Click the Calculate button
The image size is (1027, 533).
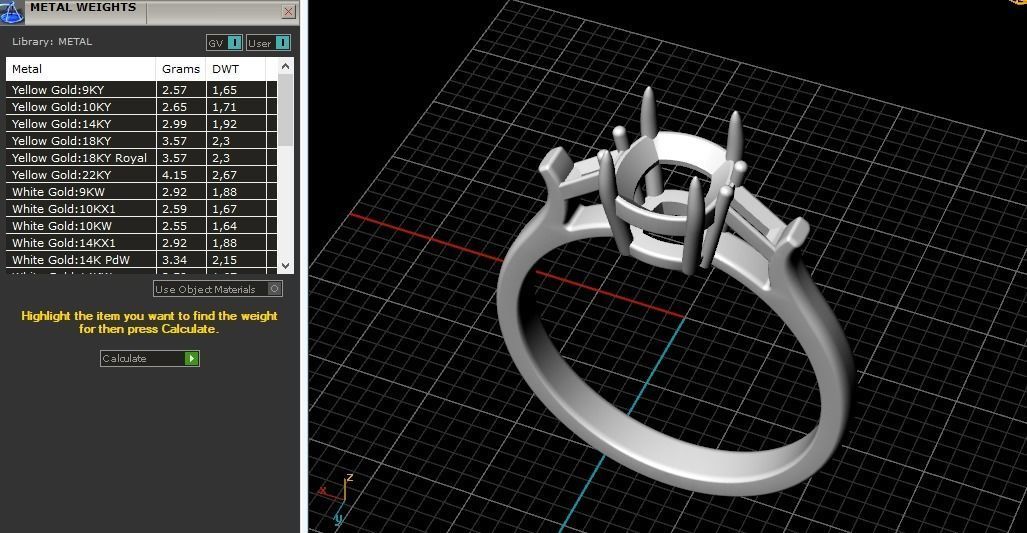click(149, 358)
